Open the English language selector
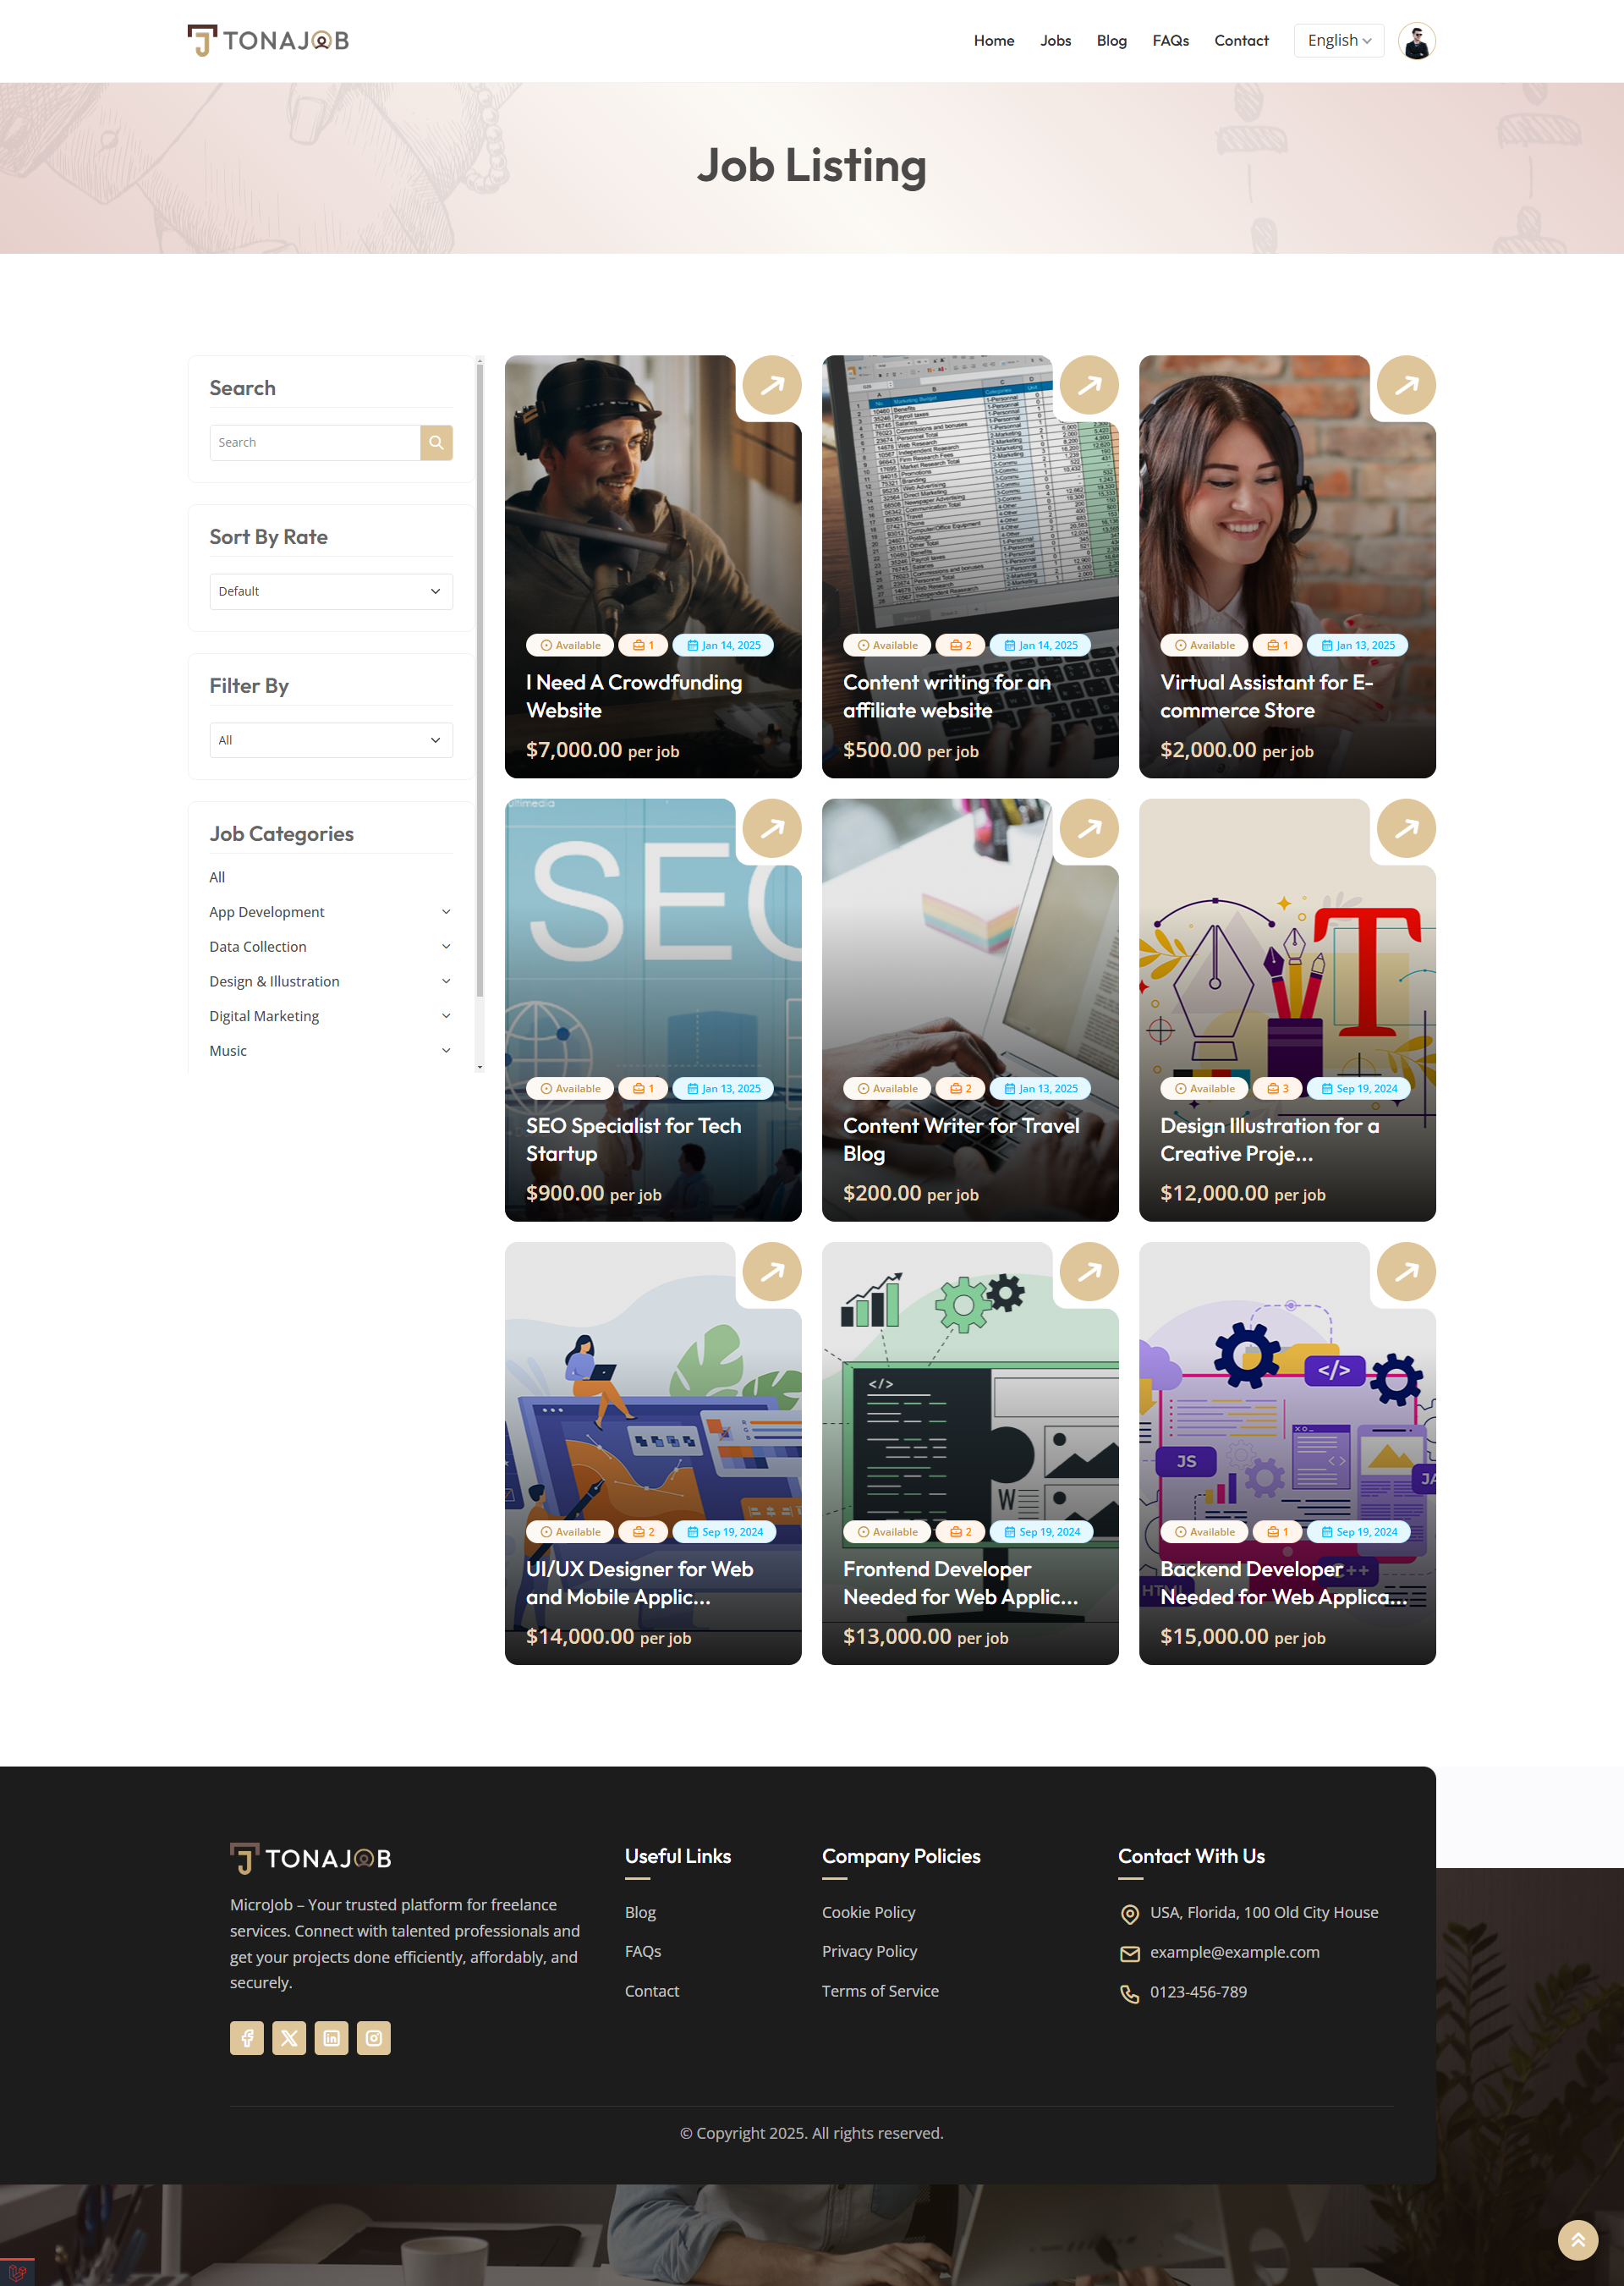Viewport: 1624px width, 2286px height. (1338, 41)
